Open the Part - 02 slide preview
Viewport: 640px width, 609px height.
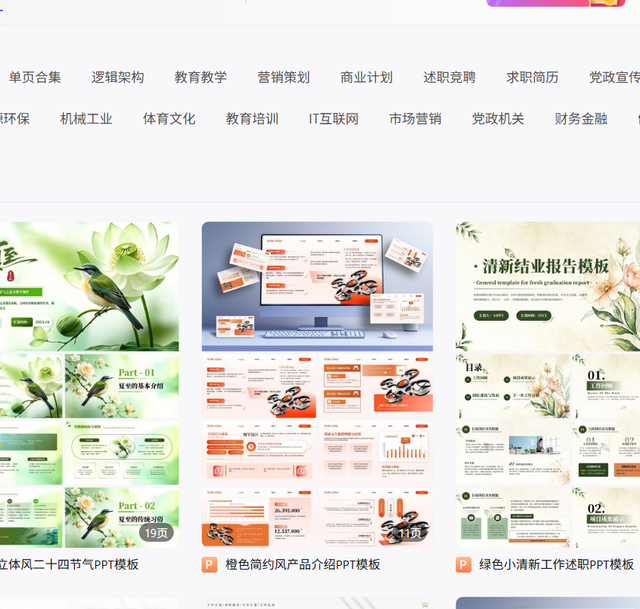(122, 518)
